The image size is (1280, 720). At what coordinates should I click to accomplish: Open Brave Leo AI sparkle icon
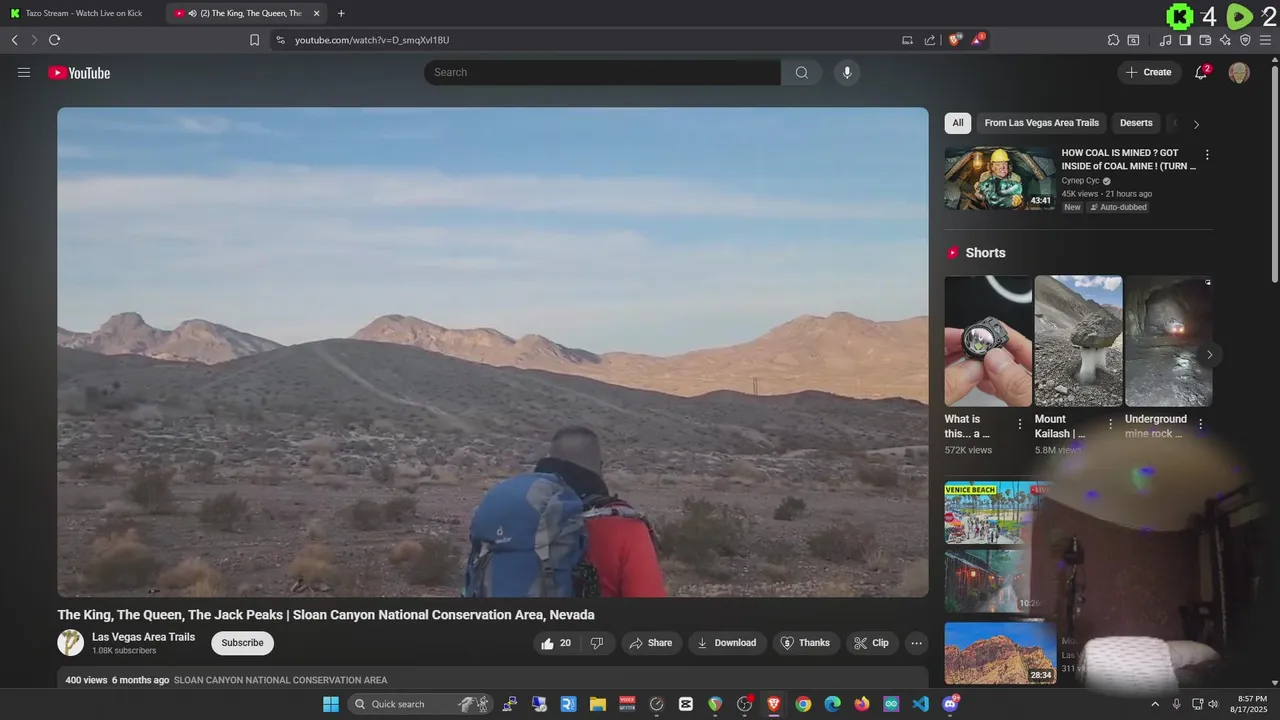[1225, 40]
